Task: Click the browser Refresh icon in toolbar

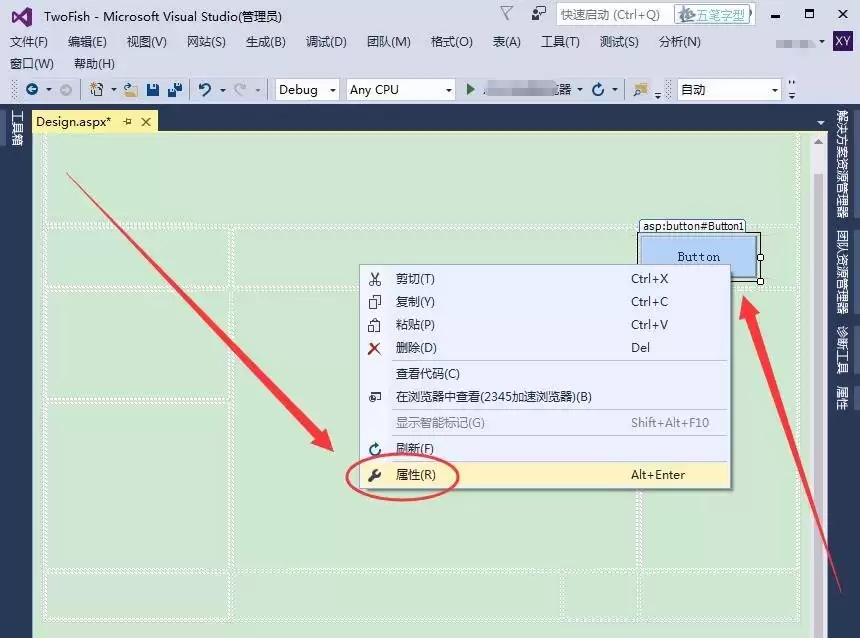Action: (598, 89)
